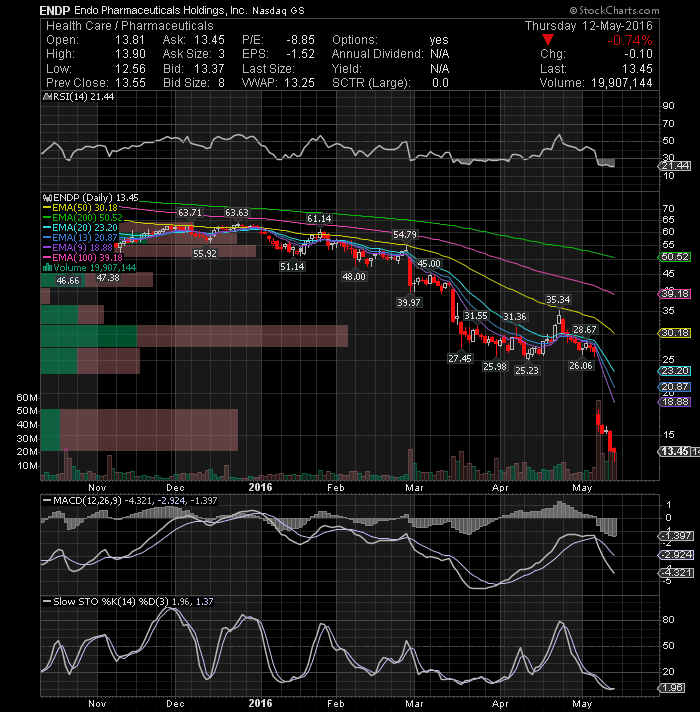The height and width of the screenshot is (712, 700).
Task: Click the pink 39.18 EMA axis tag
Action: click(x=675, y=294)
